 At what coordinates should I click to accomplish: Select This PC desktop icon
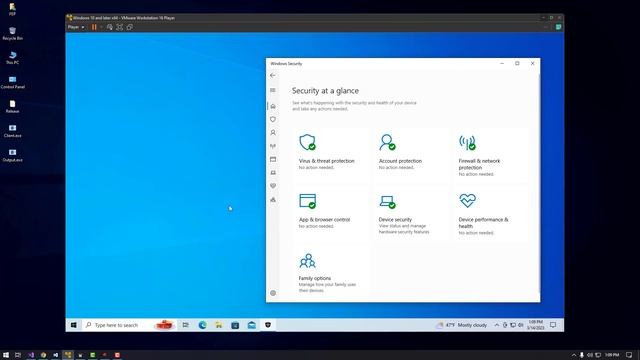click(13, 58)
